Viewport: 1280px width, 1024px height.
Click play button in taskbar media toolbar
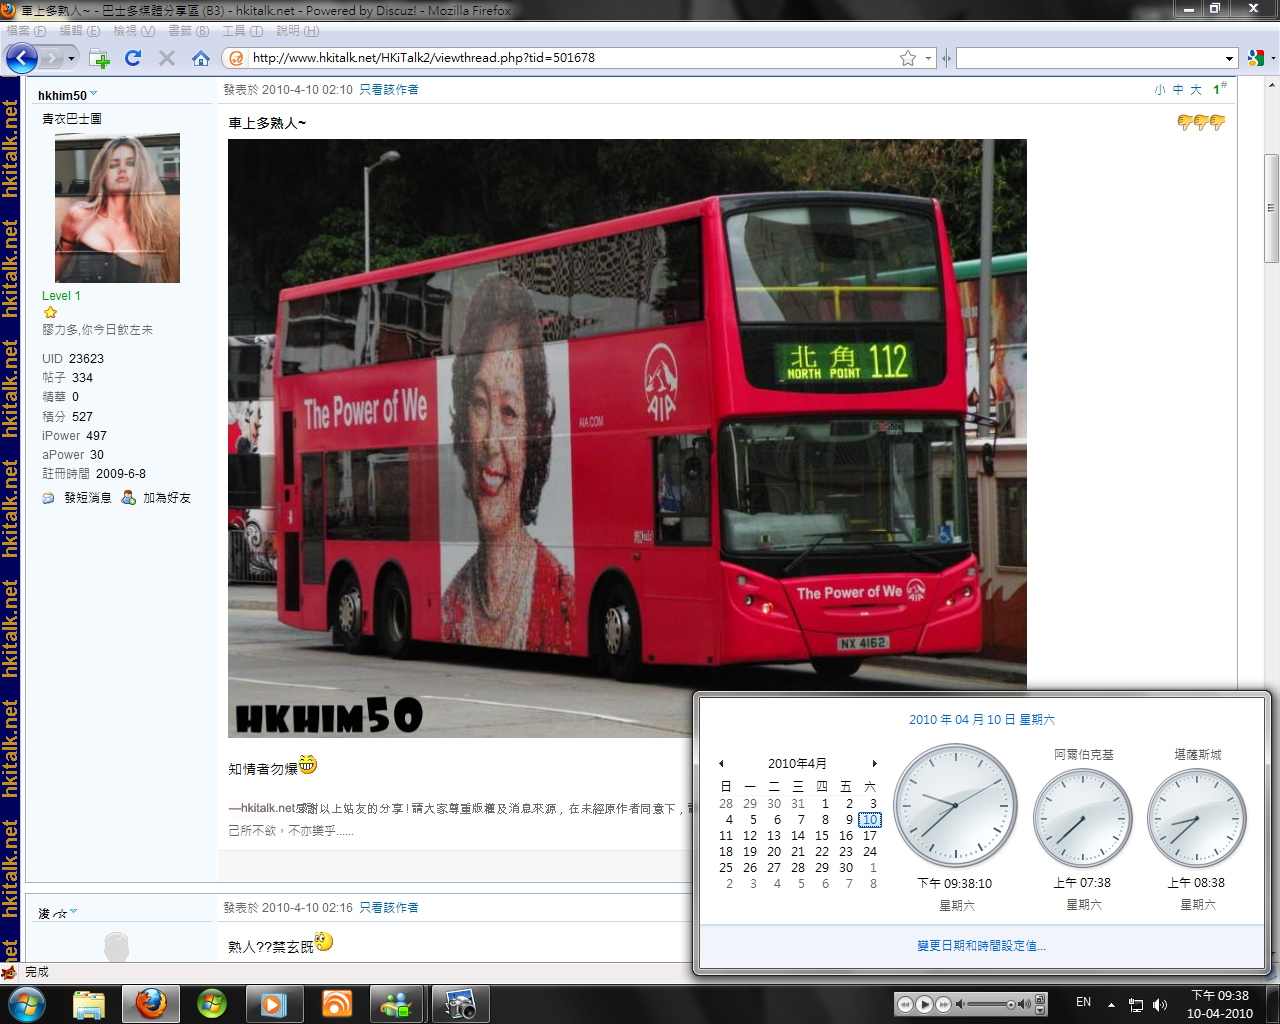(925, 1004)
